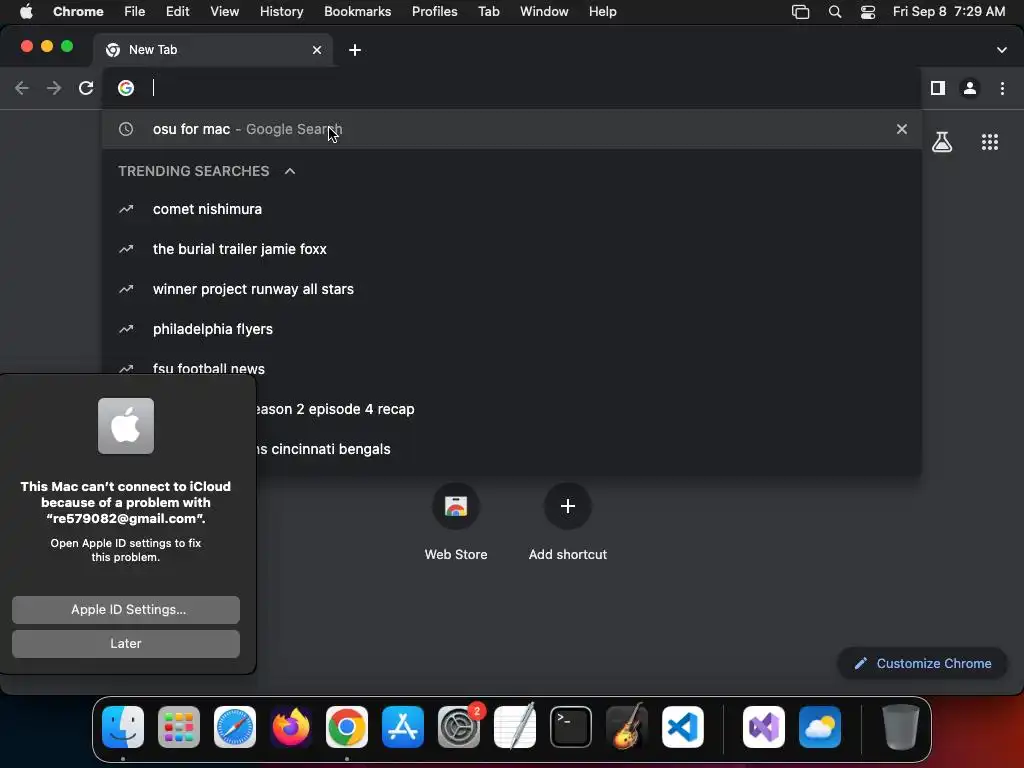The image size is (1024, 768).
Task: Open TextEdit from the Dock
Action: click(515, 727)
